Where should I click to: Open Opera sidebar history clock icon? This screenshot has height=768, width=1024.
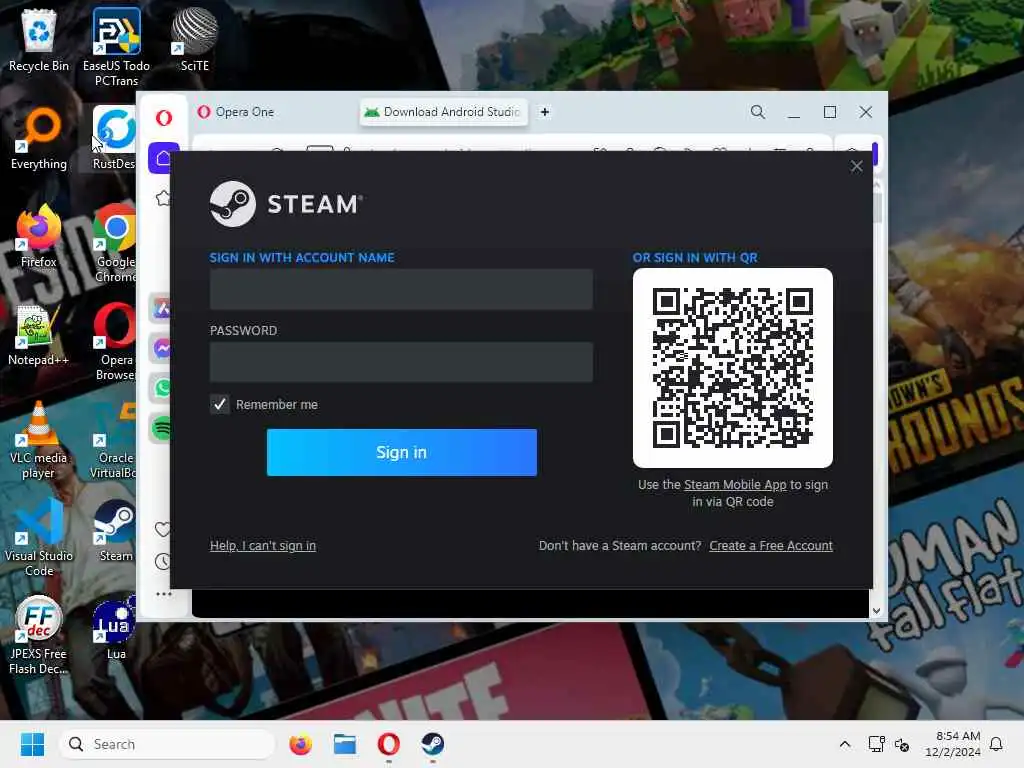pyautogui.click(x=162, y=562)
